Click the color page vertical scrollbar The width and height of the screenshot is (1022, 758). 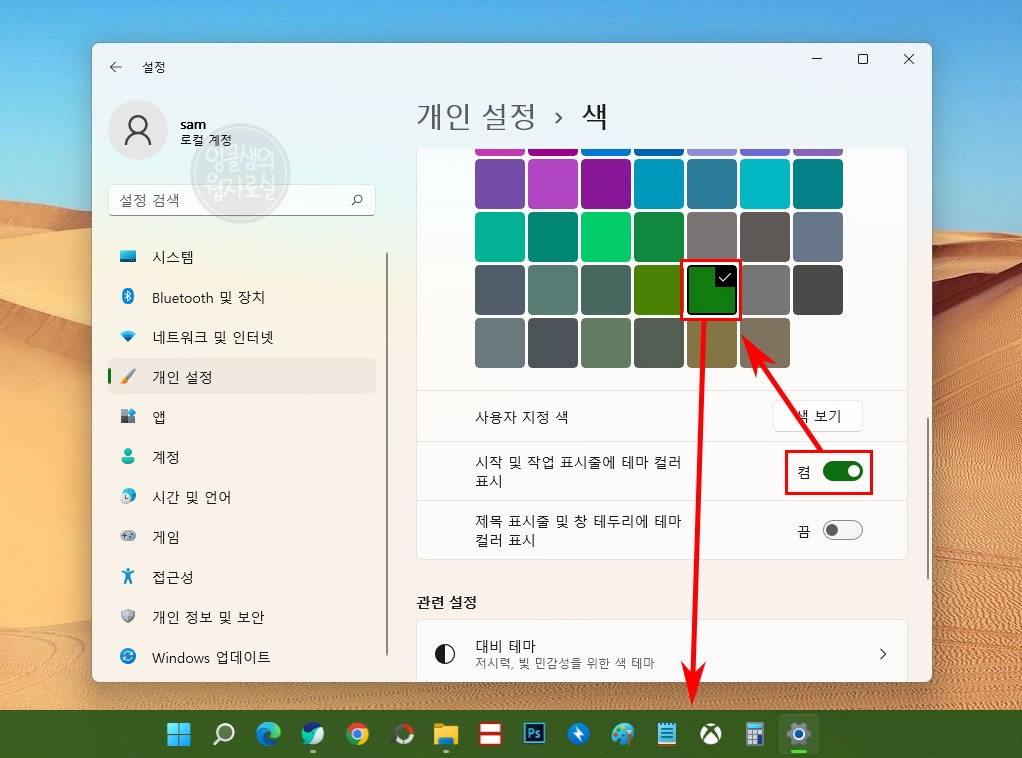(x=927, y=499)
